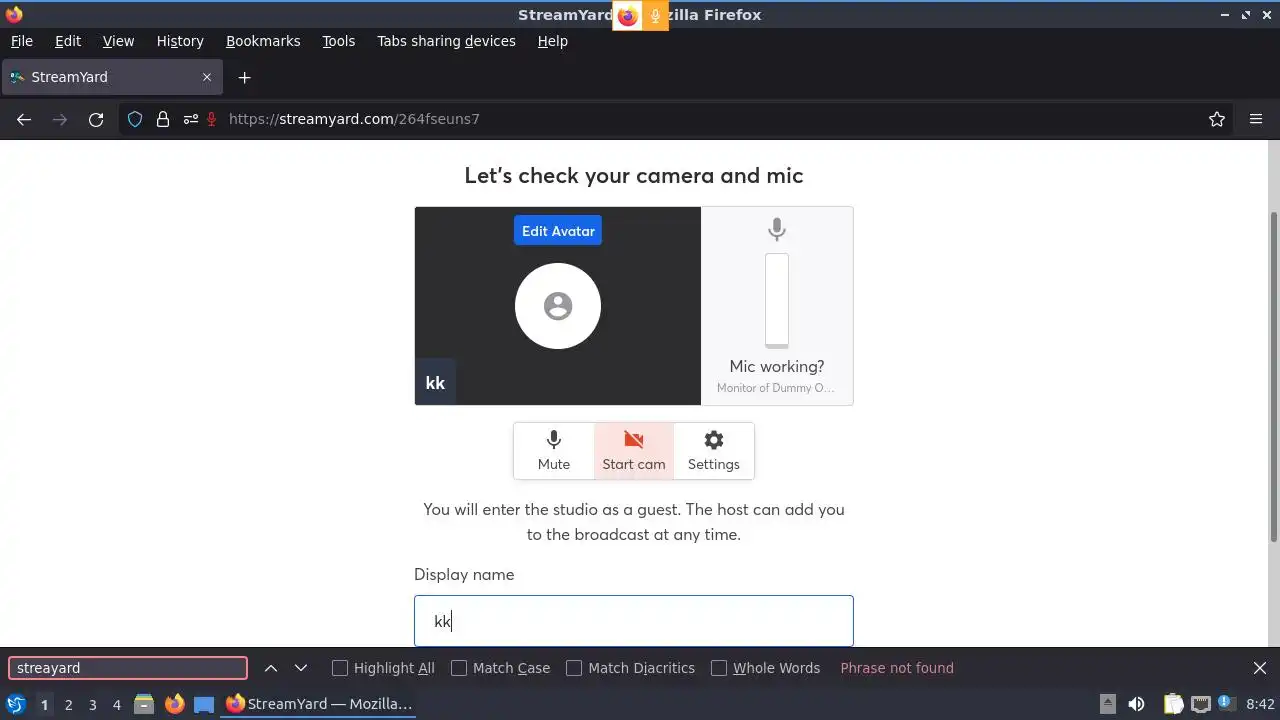Click the avatar placeholder circle
Image resolution: width=1280 pixels, height=720 pixels.
[x=558, y=306]
